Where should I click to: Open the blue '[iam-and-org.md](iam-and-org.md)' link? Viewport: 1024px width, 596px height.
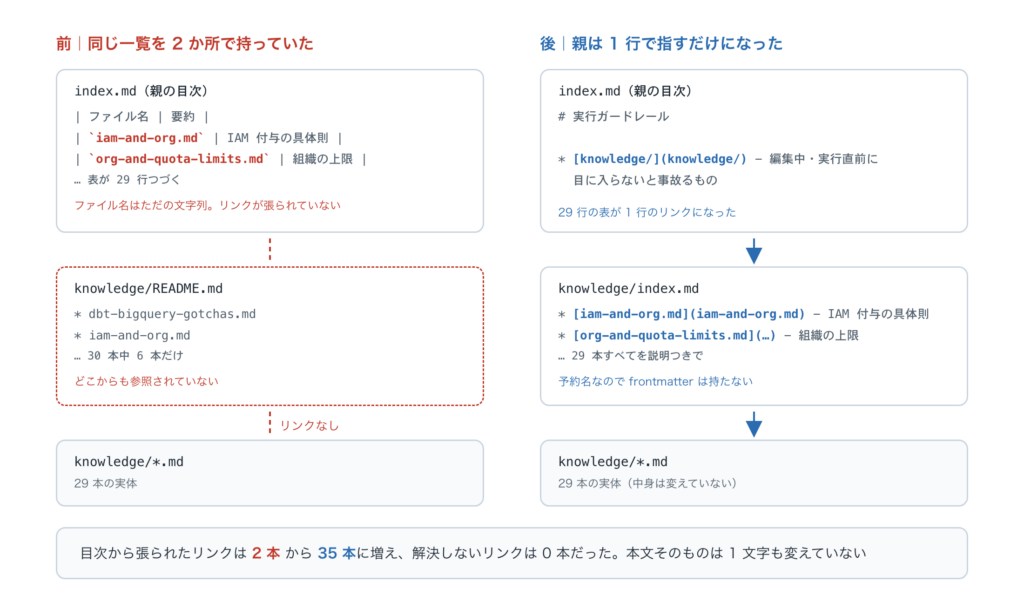[689, 314]
